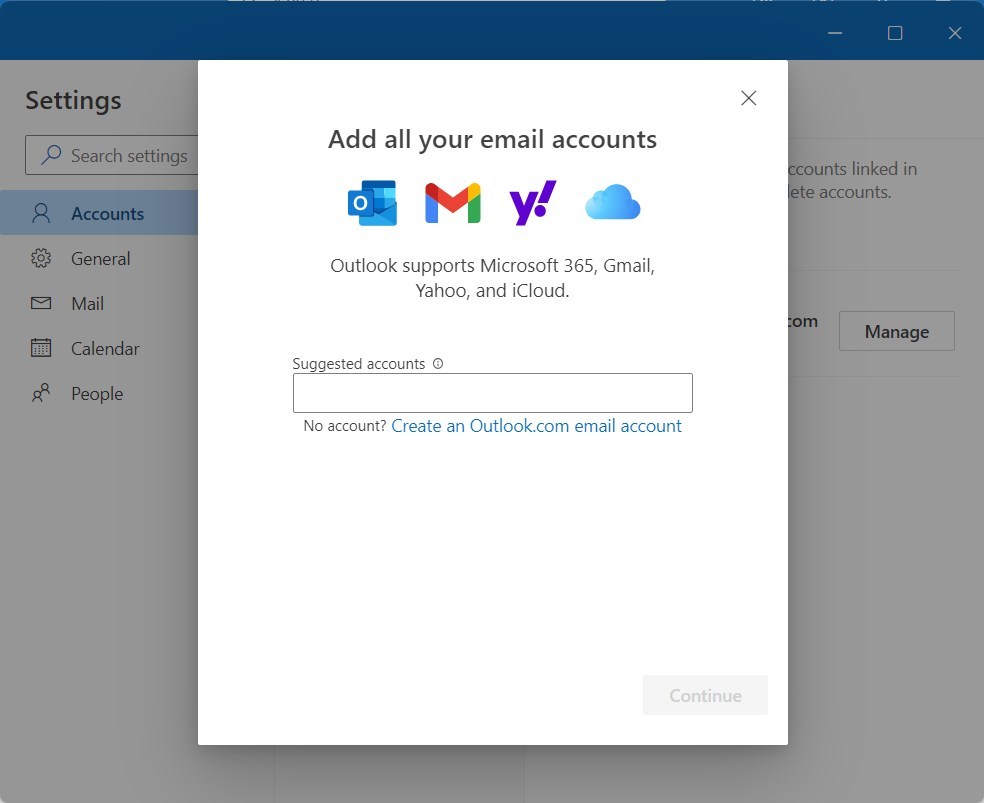Screen dimensions: 984x803
Task: Open People settings section
Action: point(99,394)
